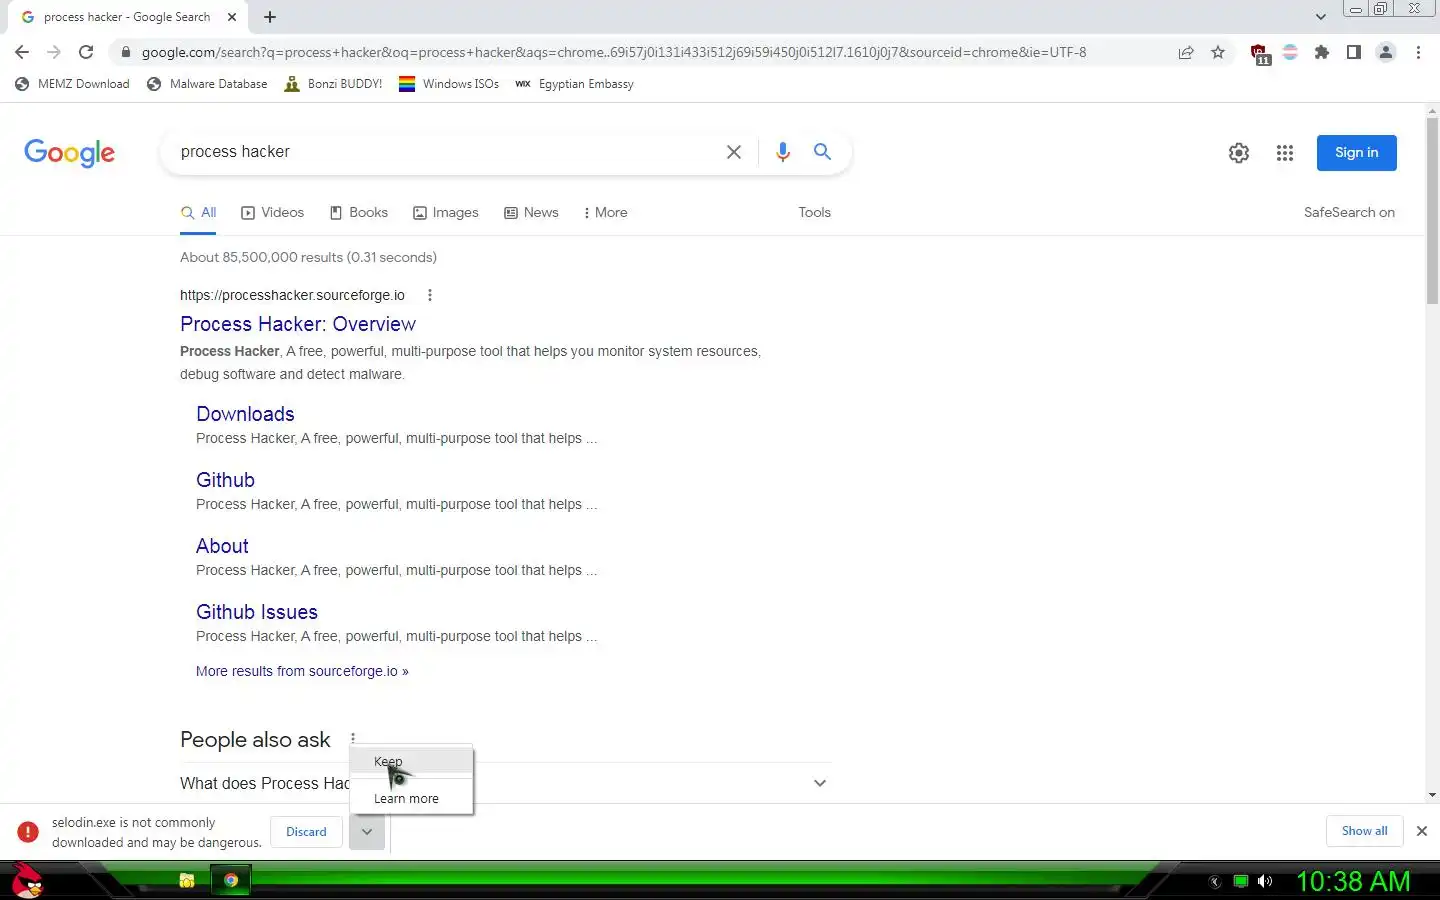
Task: Open the About sitelink
Action: 222,546
